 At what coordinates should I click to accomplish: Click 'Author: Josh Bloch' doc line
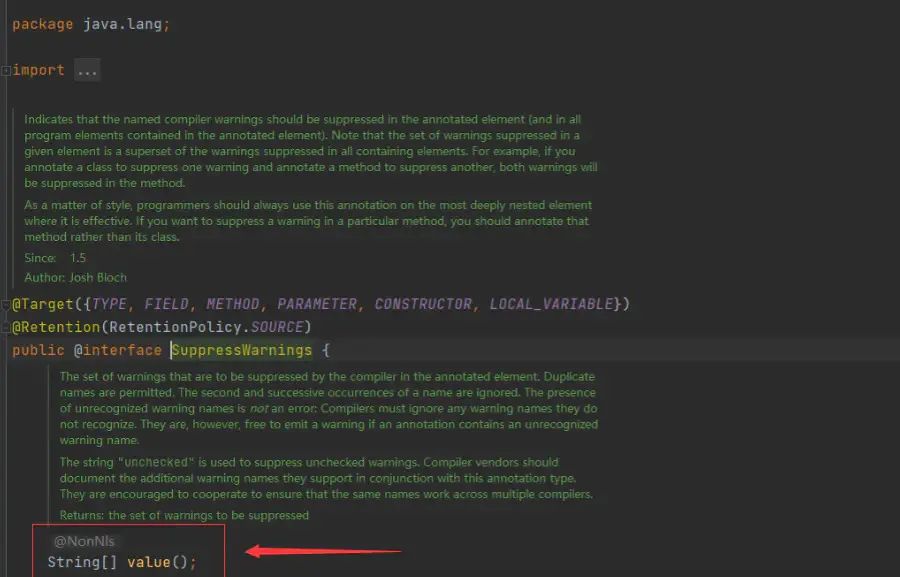(x=75, y=278)
